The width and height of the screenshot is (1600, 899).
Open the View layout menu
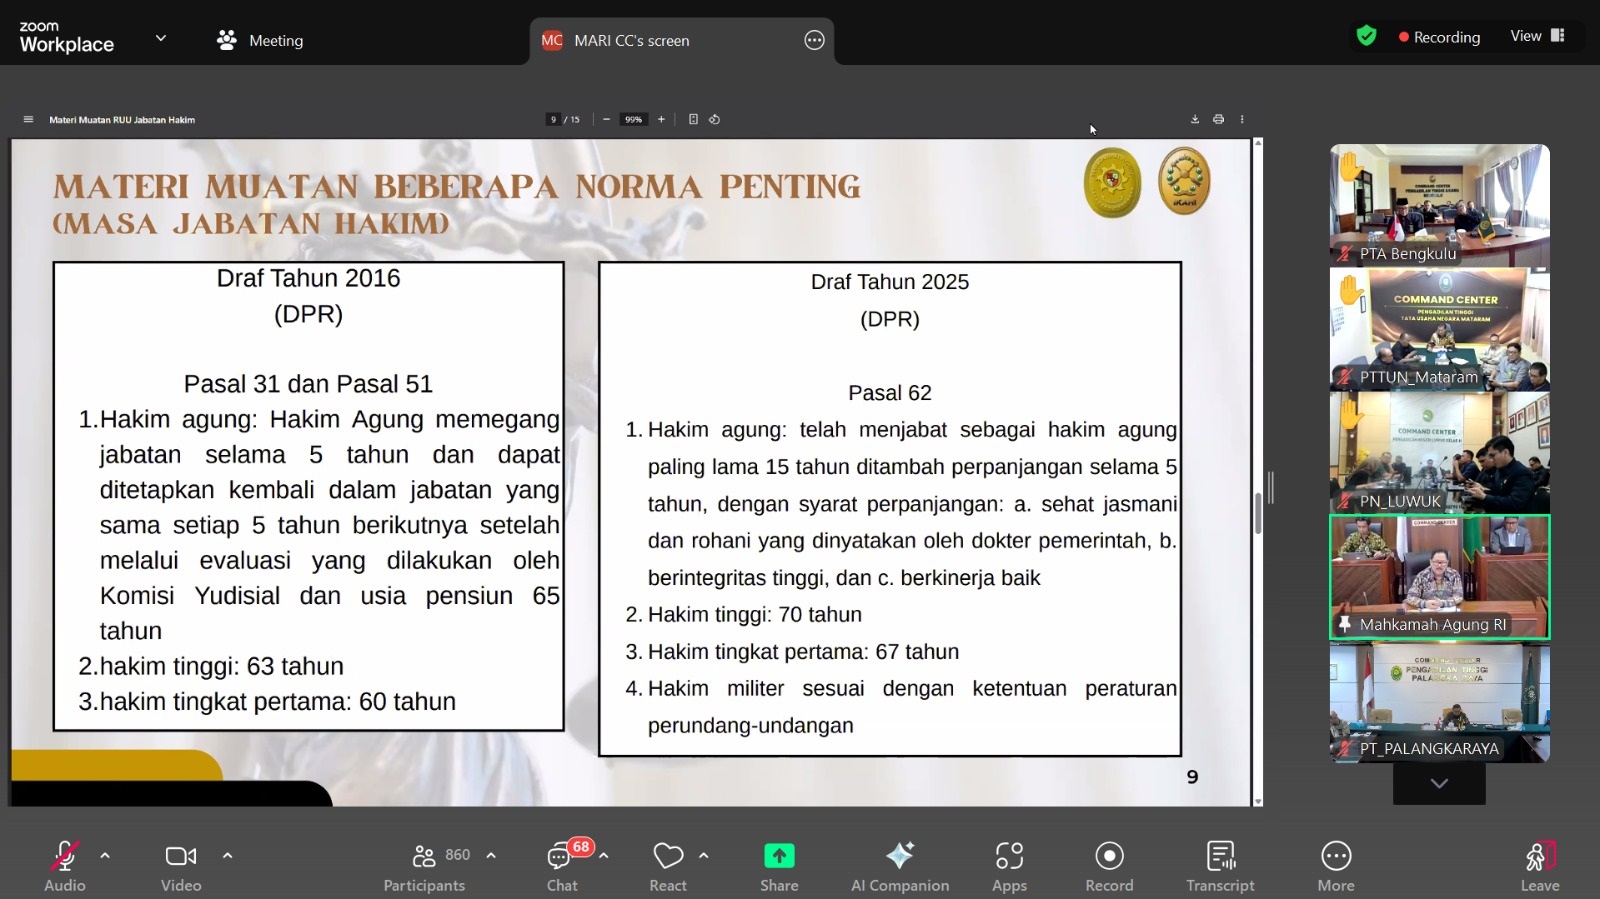coord(1537,36)
